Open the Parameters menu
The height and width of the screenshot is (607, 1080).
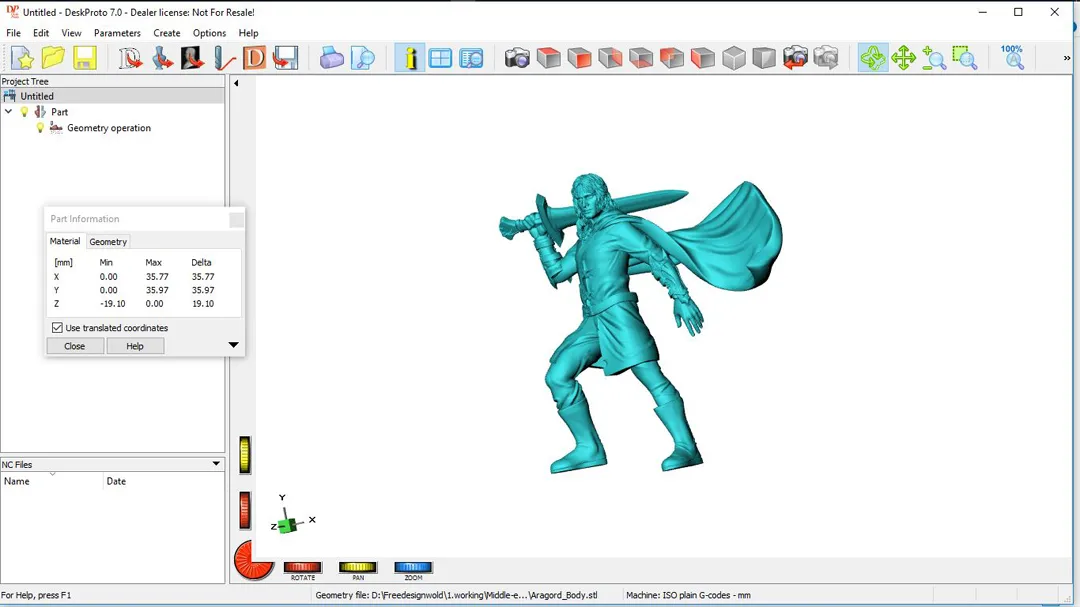(x=117, y=33)
